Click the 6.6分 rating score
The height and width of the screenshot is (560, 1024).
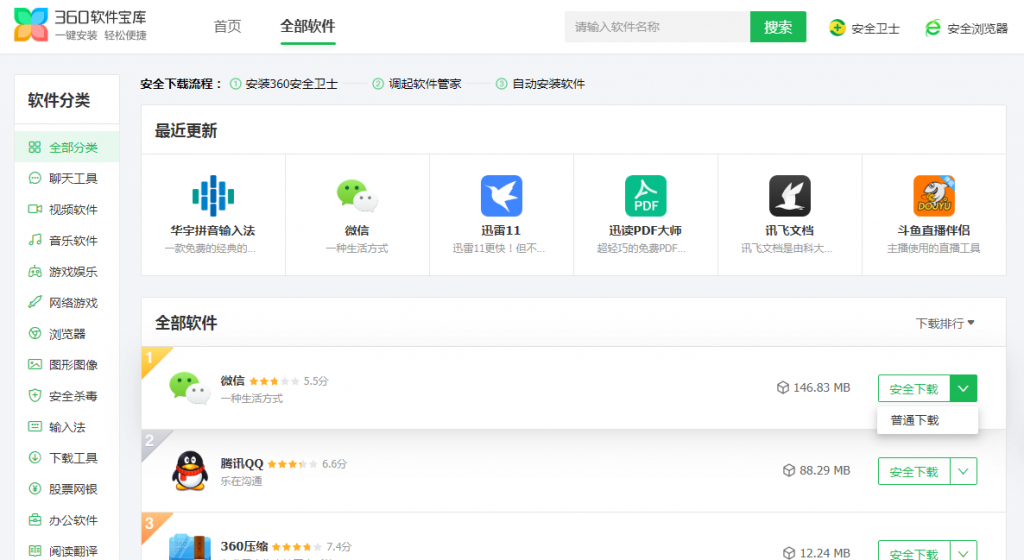(x=334, y=464)
